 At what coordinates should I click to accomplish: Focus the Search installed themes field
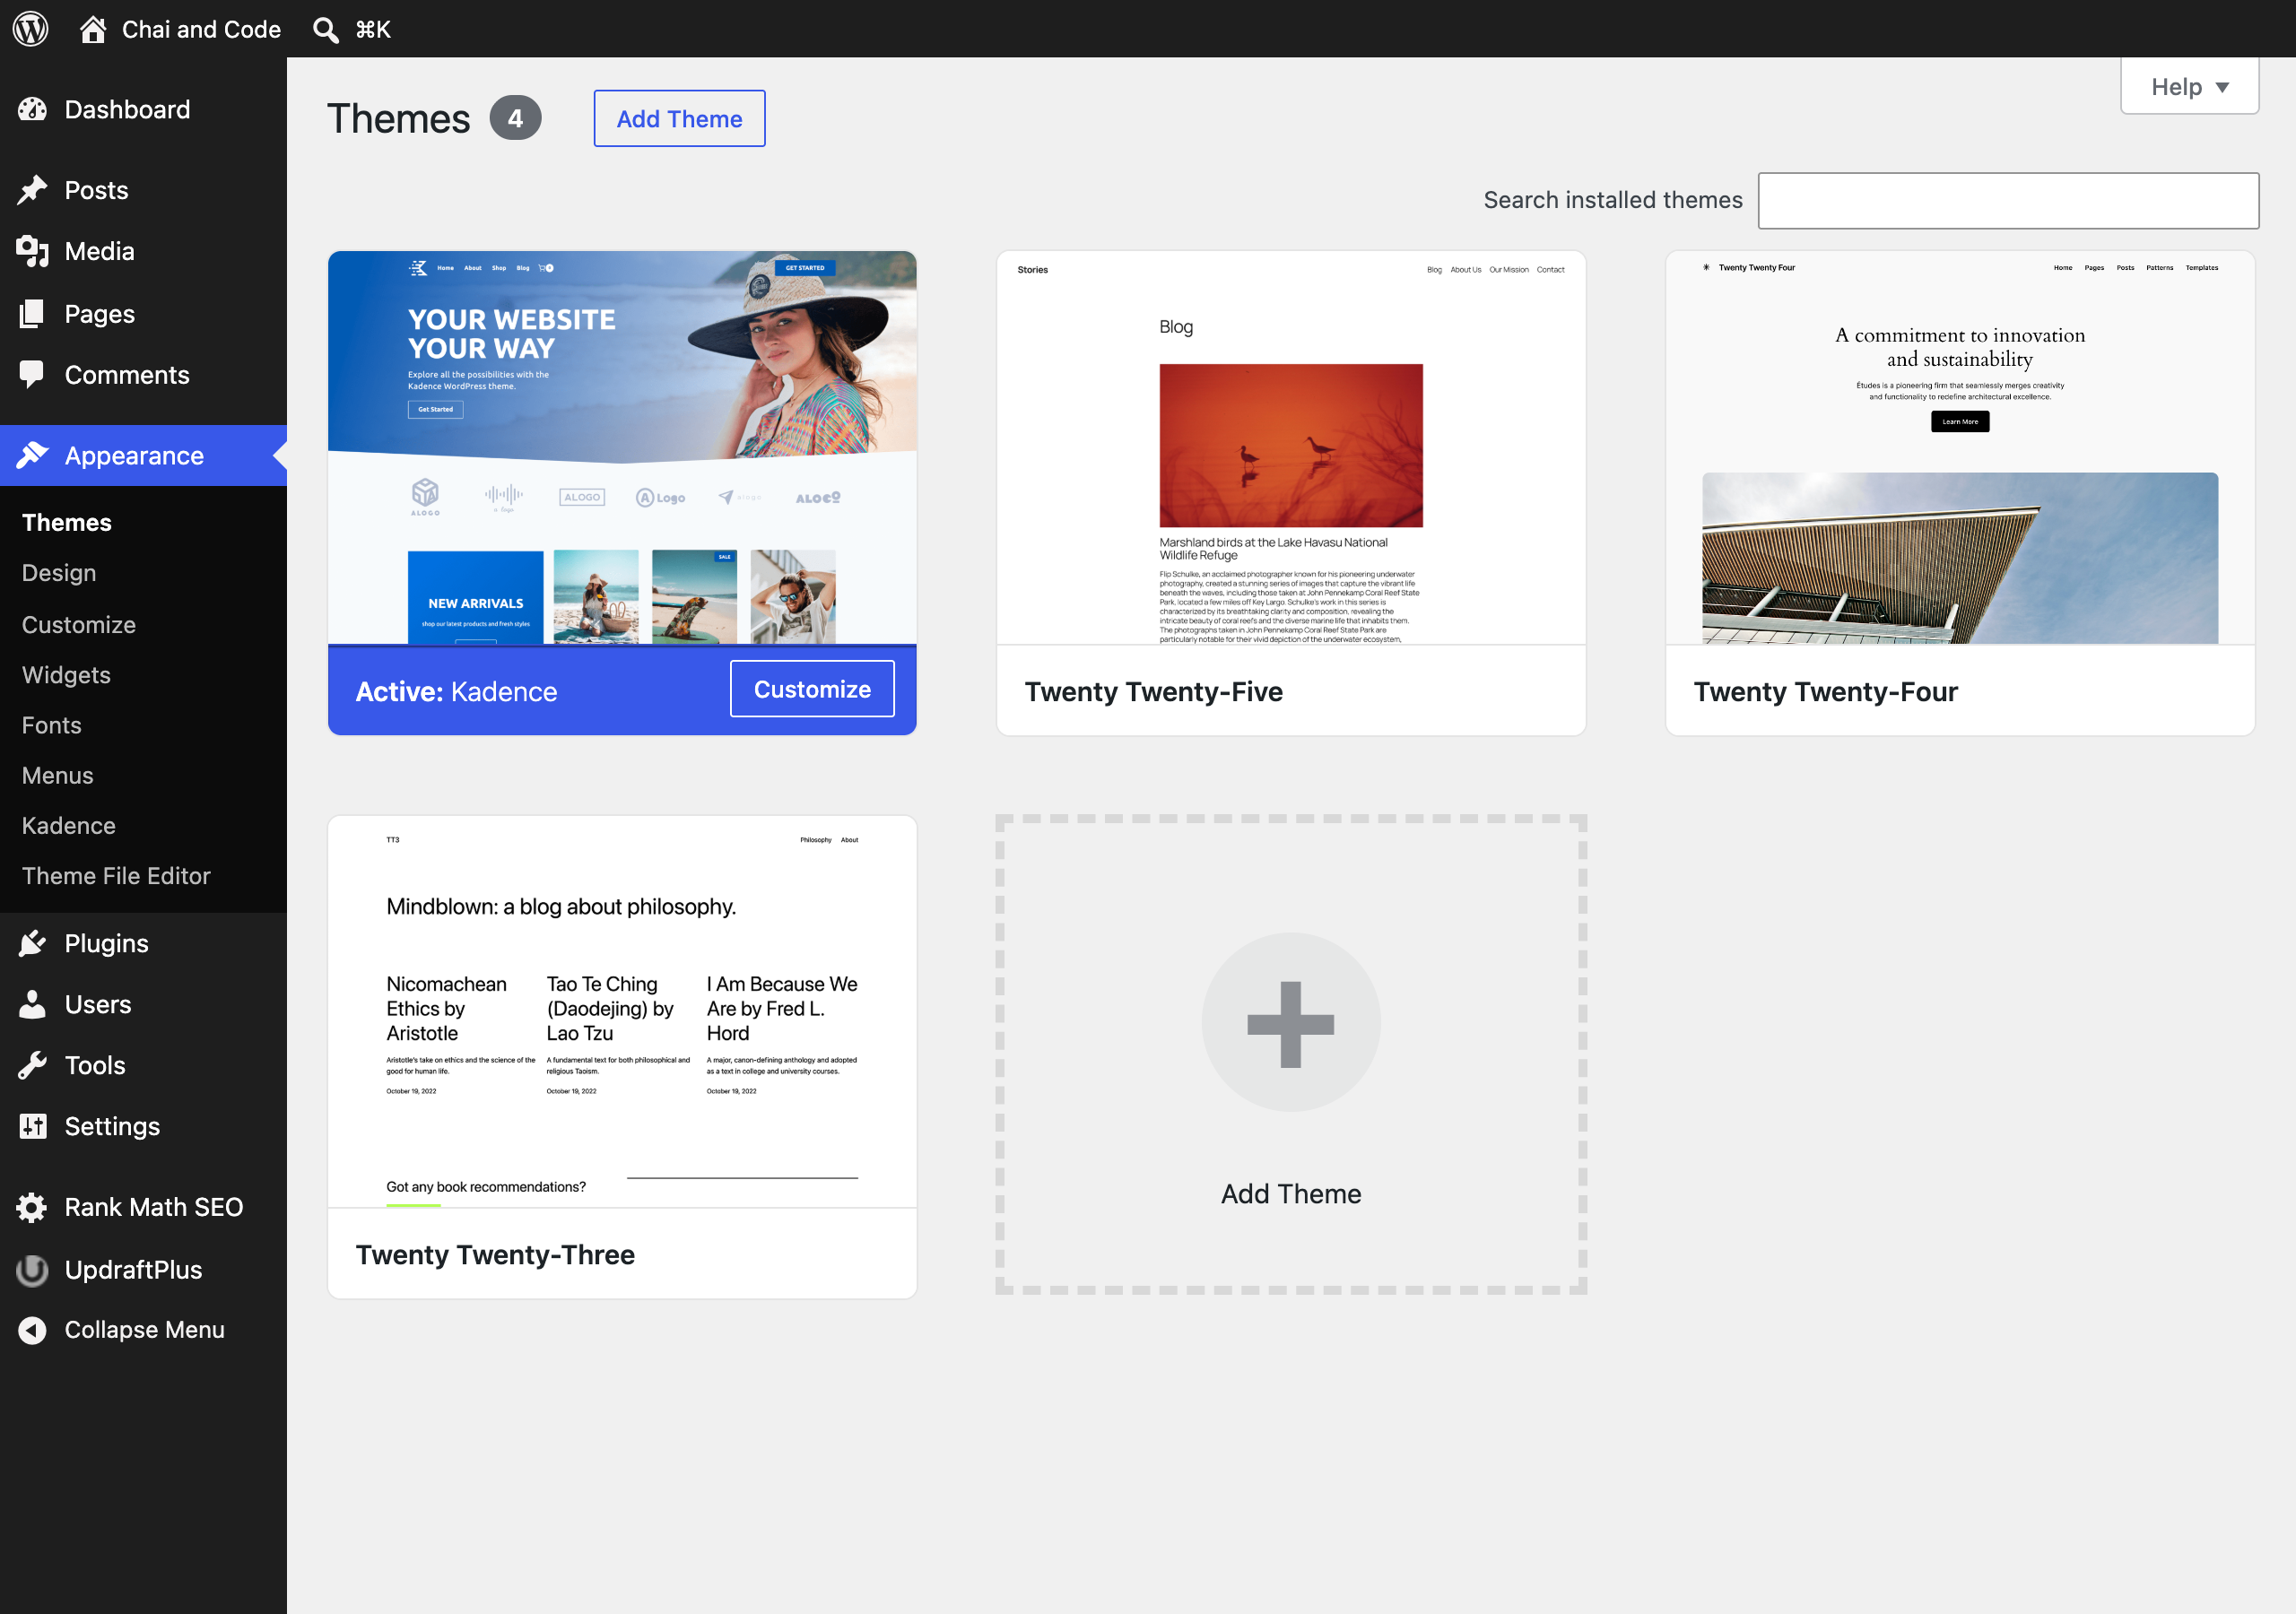point(2008,200)
